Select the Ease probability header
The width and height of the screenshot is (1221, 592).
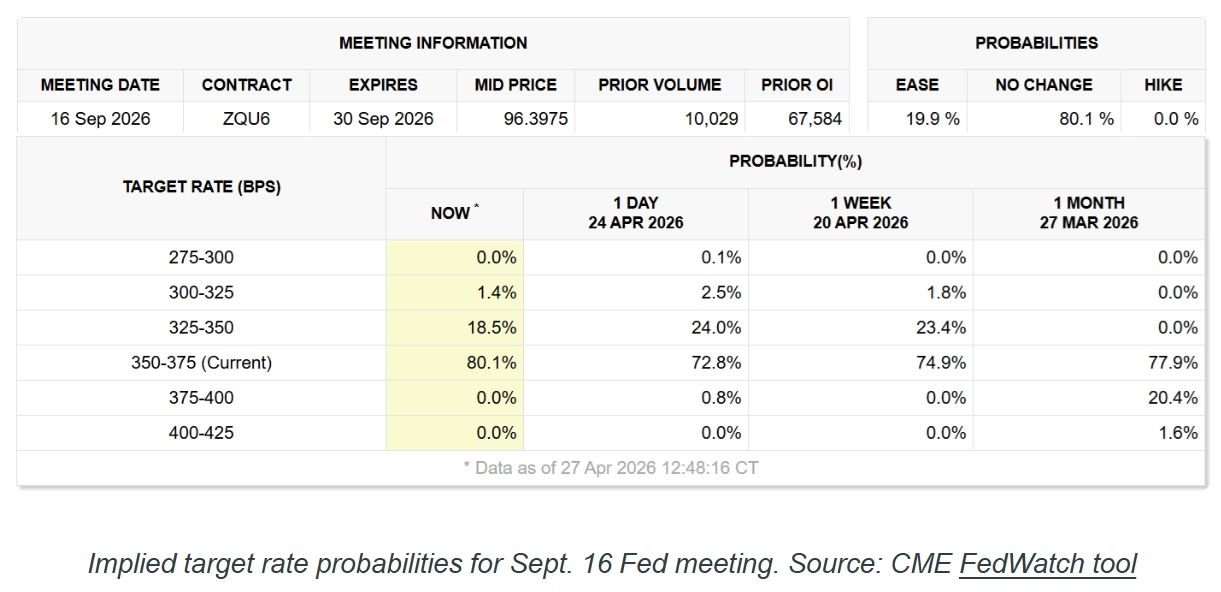[x=916, y=85]
